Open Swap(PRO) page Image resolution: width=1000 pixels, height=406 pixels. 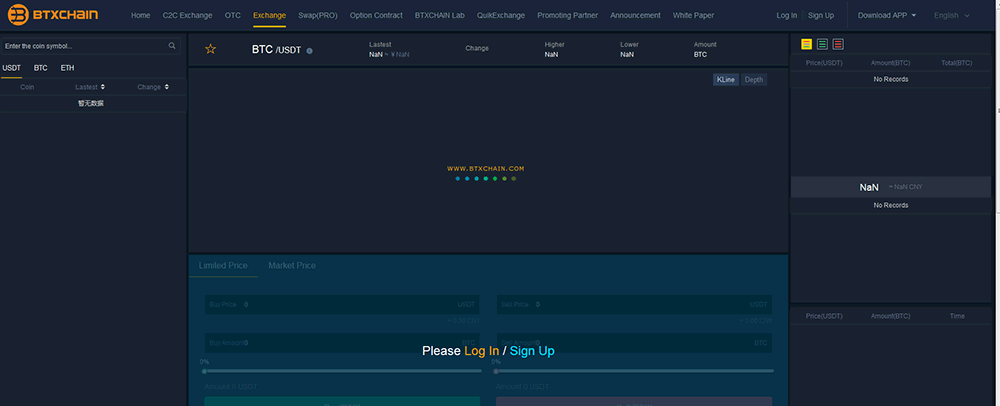(x=318, y=15)
